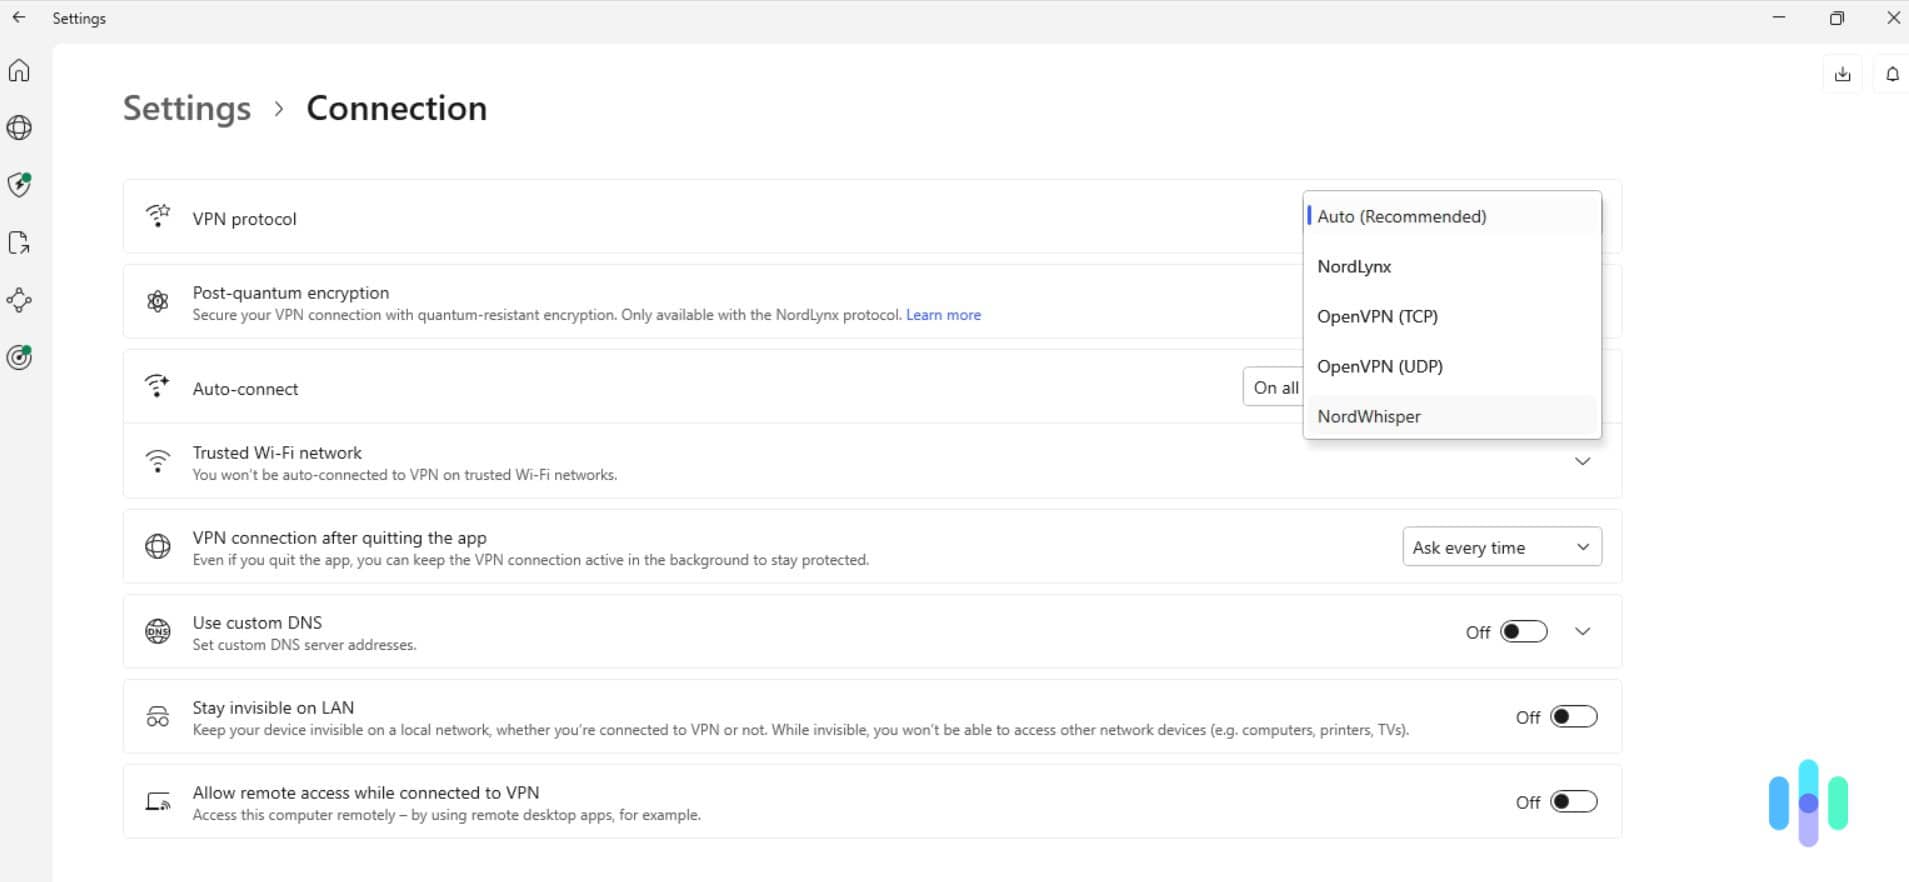The height and width of the screenshot is (882, 1909).
Task: Click the Learn more link
Action: [x=943, y=315]
